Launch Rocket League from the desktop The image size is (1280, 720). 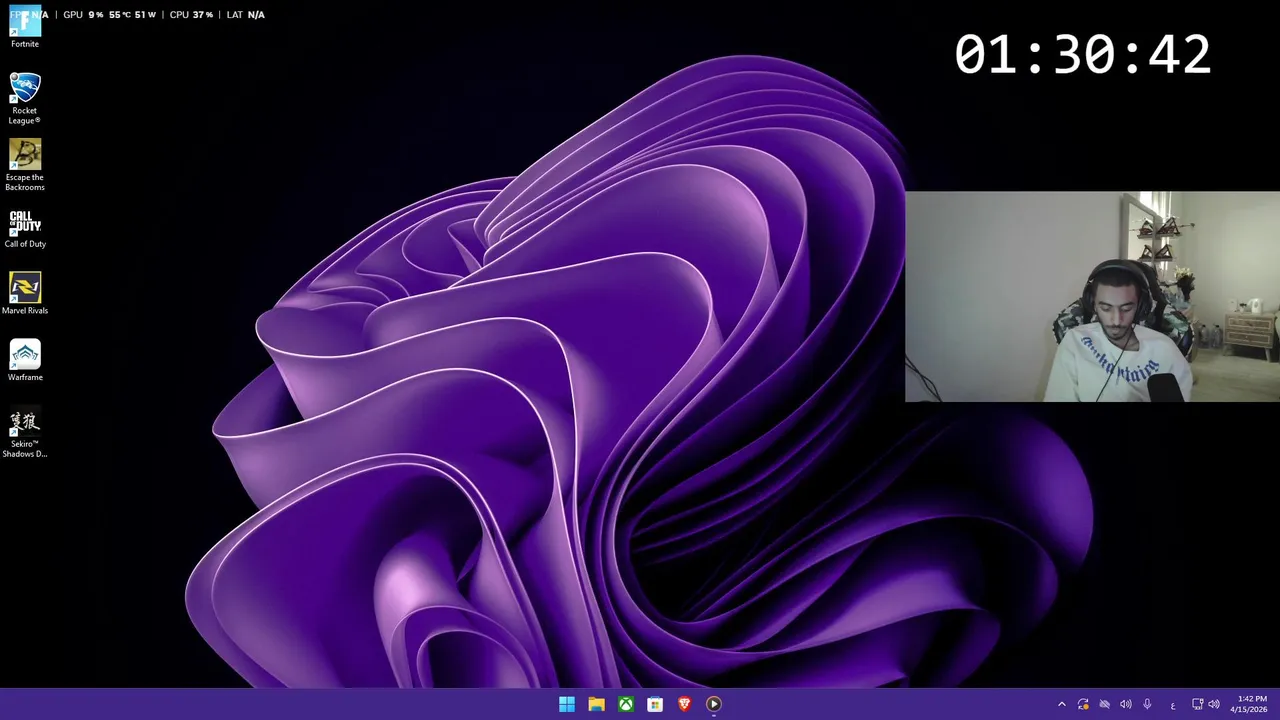coord(25,98)
